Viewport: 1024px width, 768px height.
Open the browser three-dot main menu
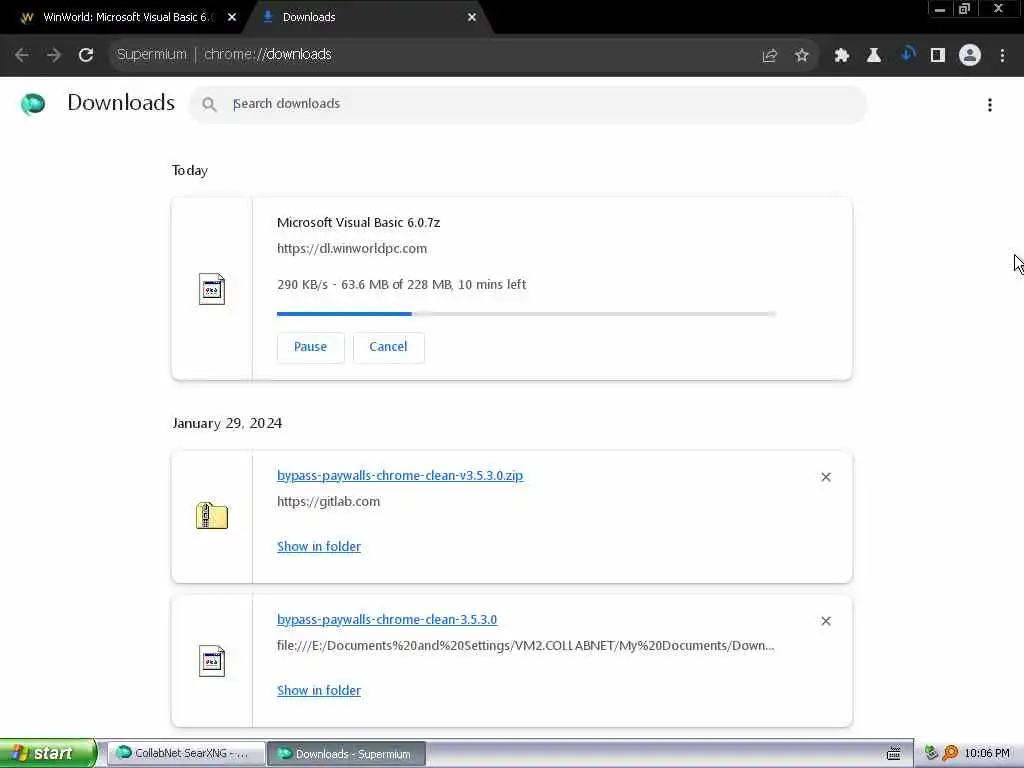[x=1002, y=56]
